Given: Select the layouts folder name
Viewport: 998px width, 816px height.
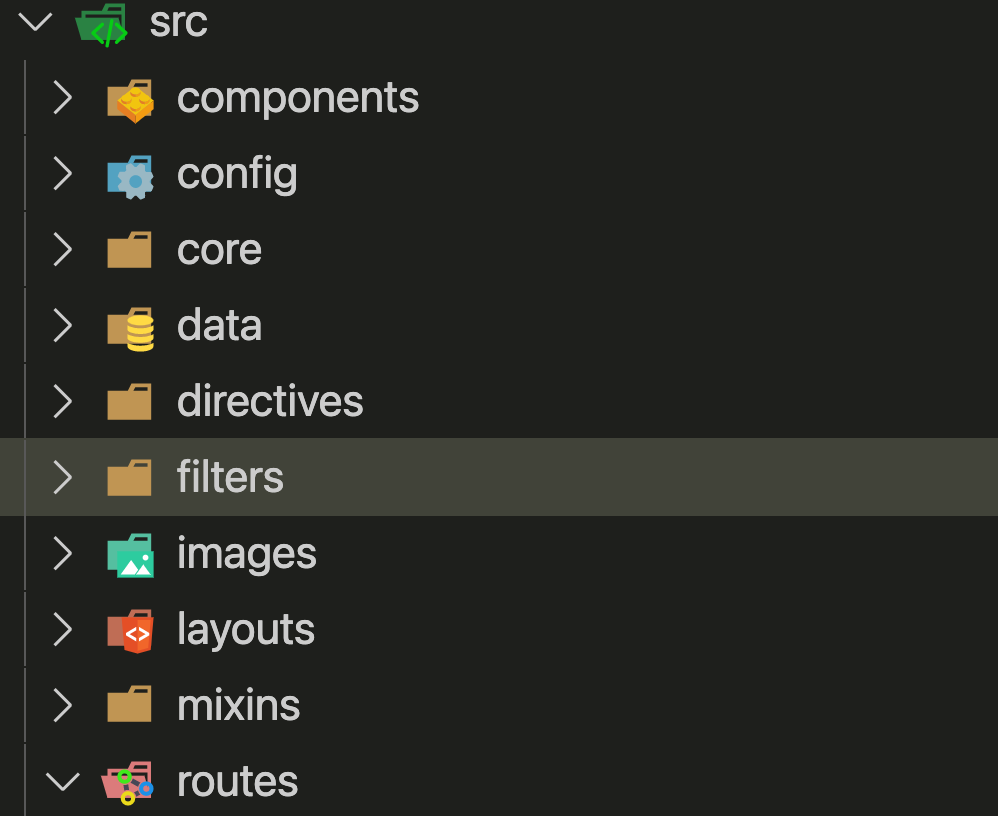Looking at the screenshot, I should (x=246, y=630).
